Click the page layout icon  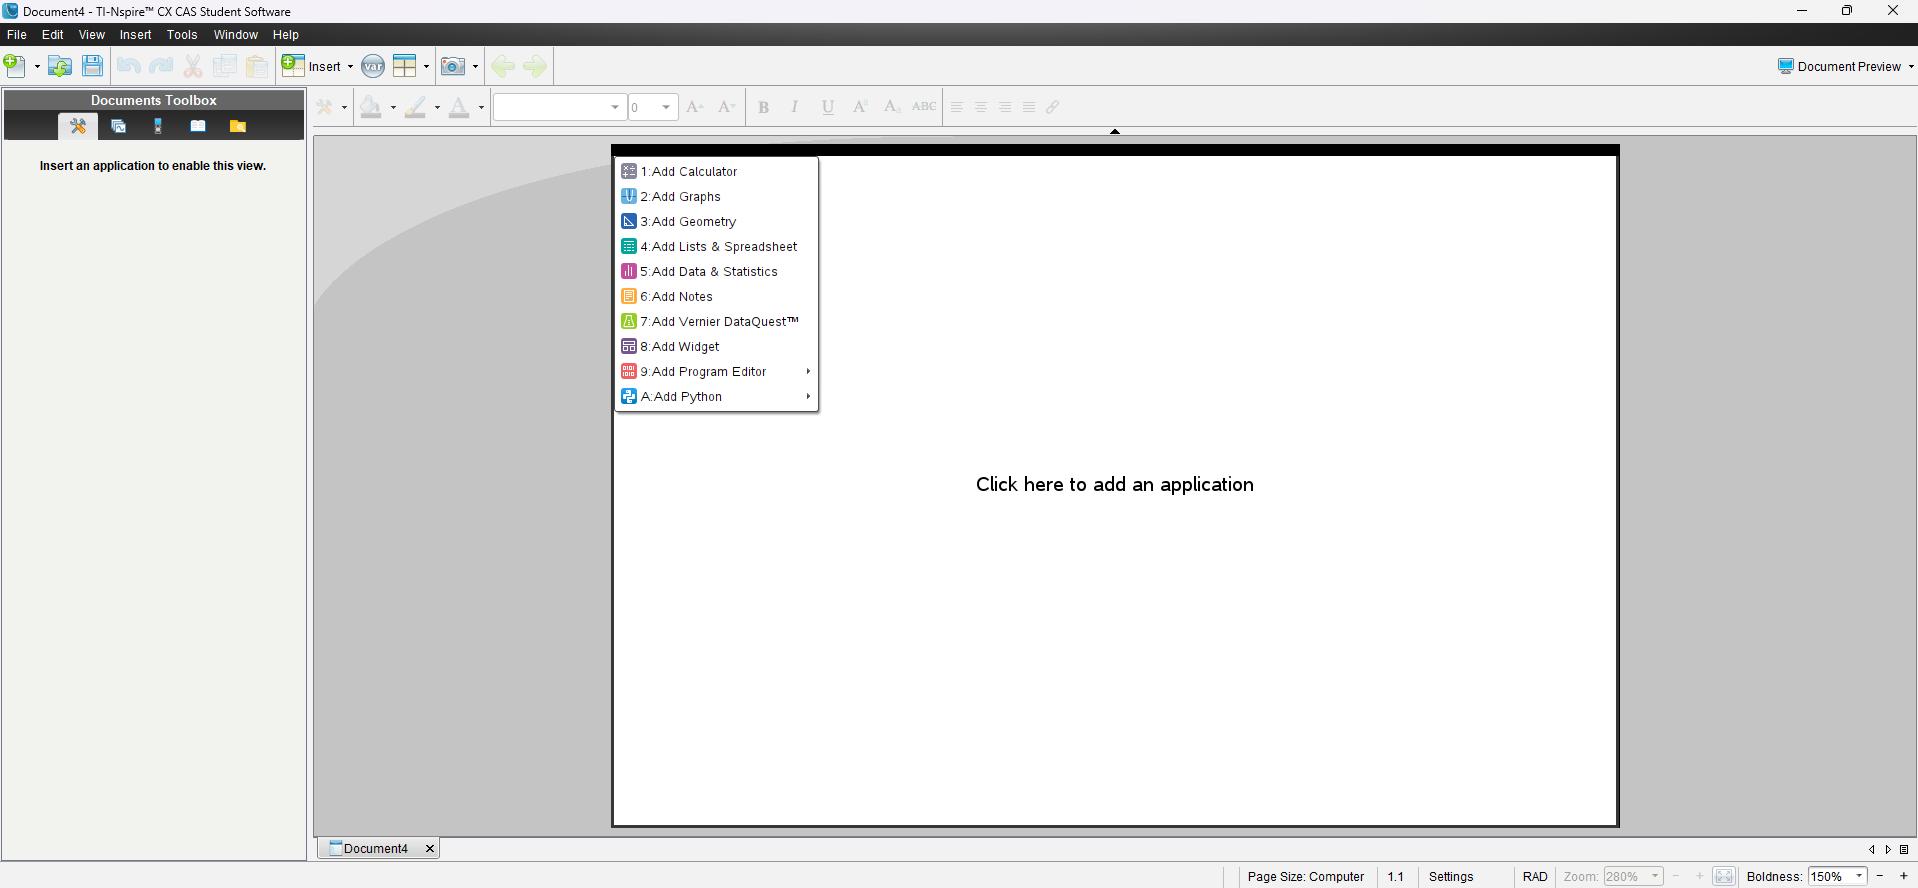tap(405, 67)
